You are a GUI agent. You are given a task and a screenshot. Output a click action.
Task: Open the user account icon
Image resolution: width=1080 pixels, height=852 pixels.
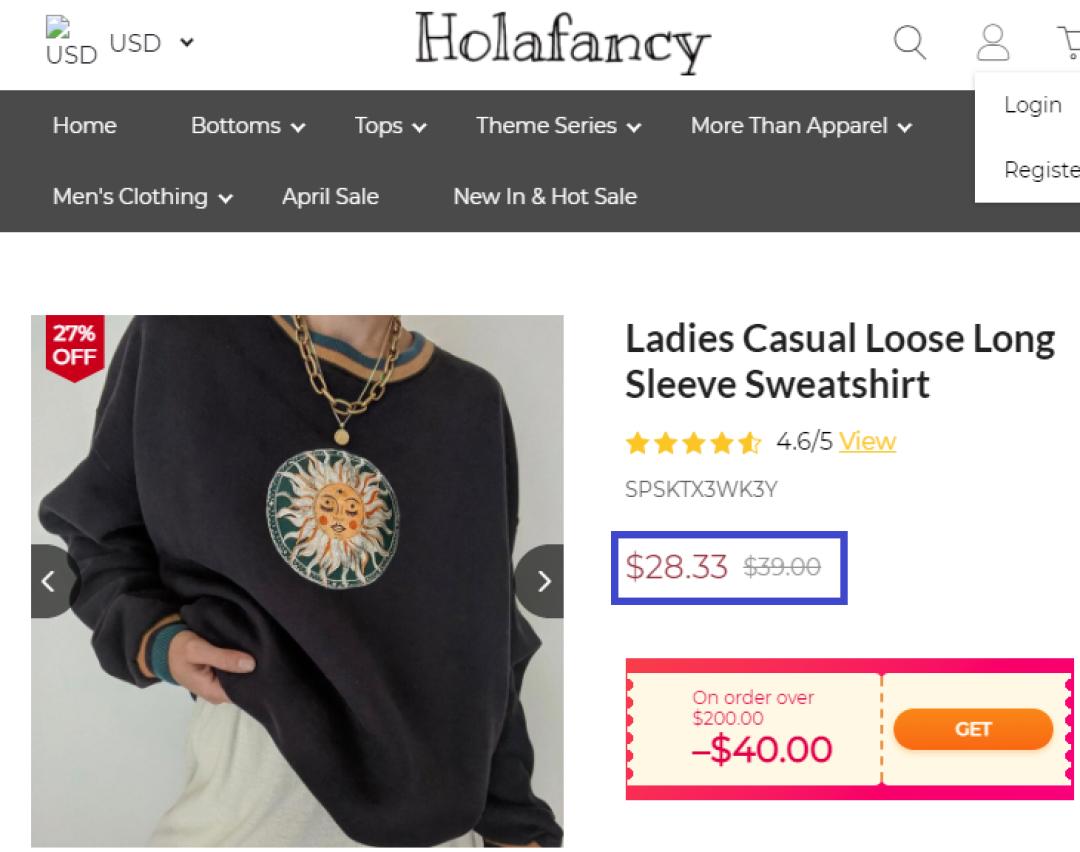[992, 43]
